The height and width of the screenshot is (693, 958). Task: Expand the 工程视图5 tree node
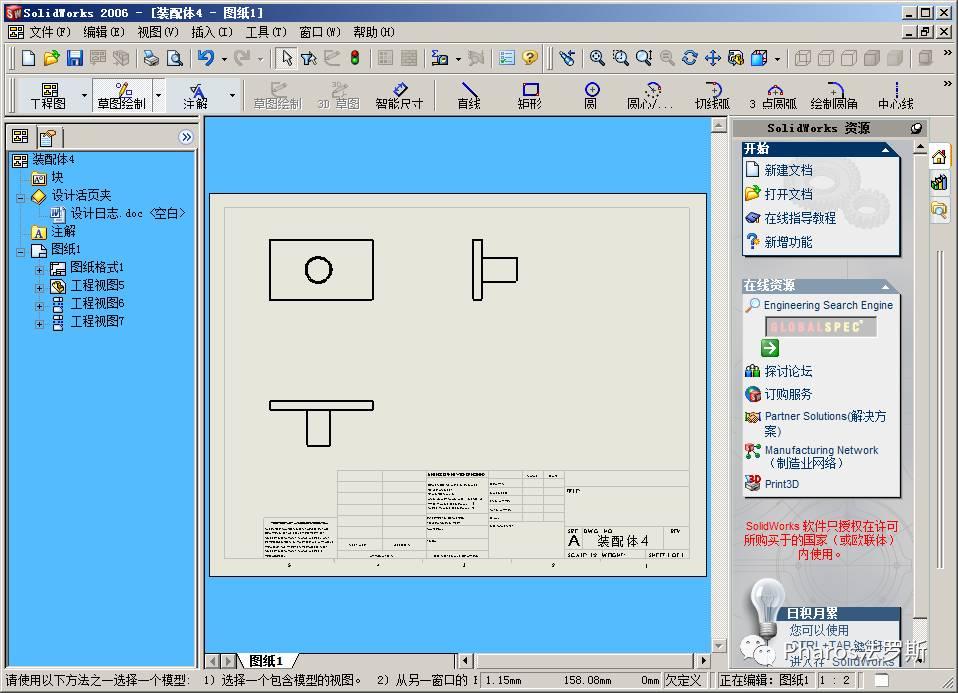(40, 286)
